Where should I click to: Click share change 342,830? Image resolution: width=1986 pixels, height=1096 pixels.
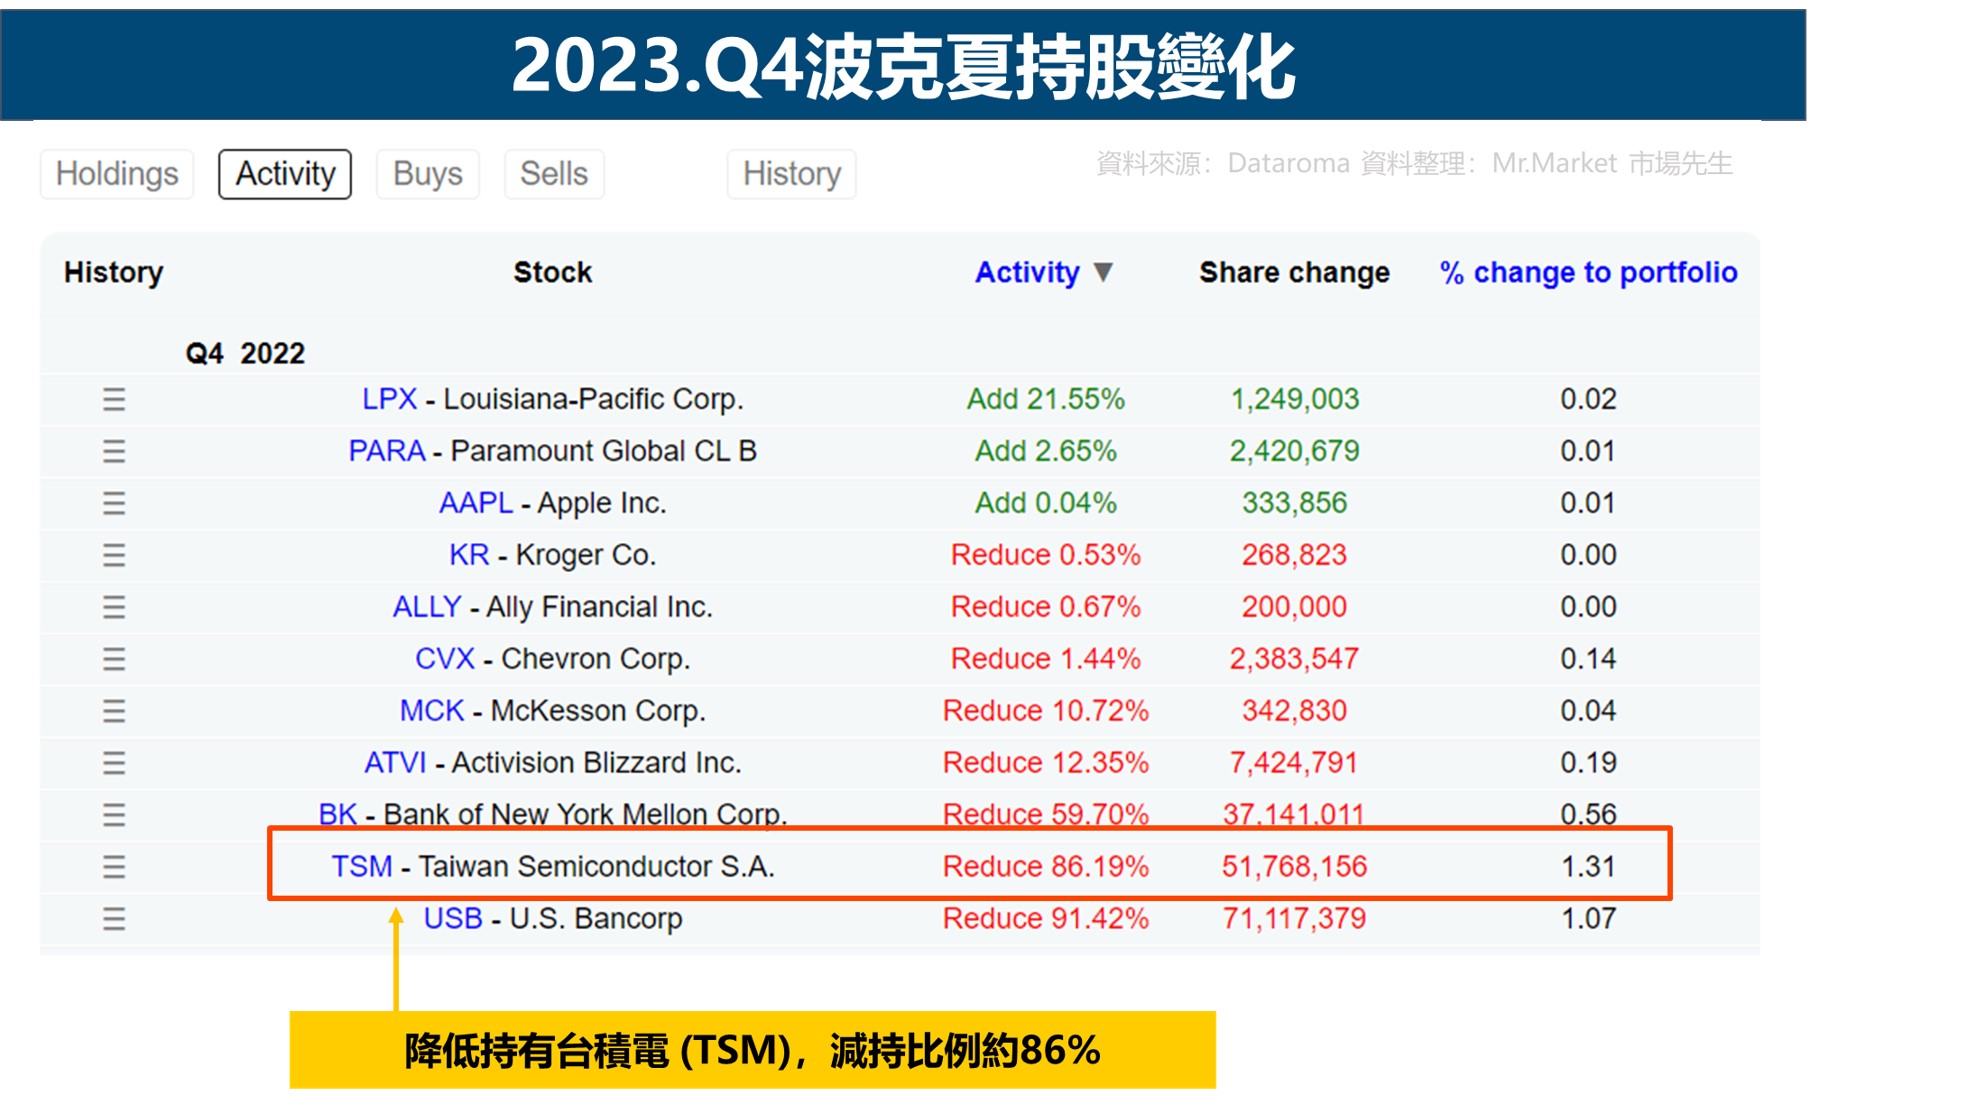point(1294,711)
